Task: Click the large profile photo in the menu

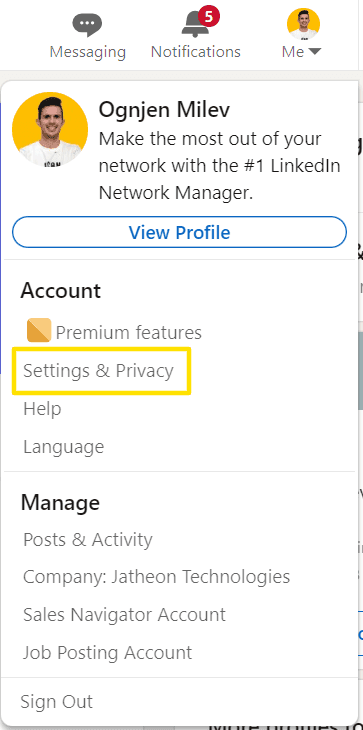Action: point(50,129)
